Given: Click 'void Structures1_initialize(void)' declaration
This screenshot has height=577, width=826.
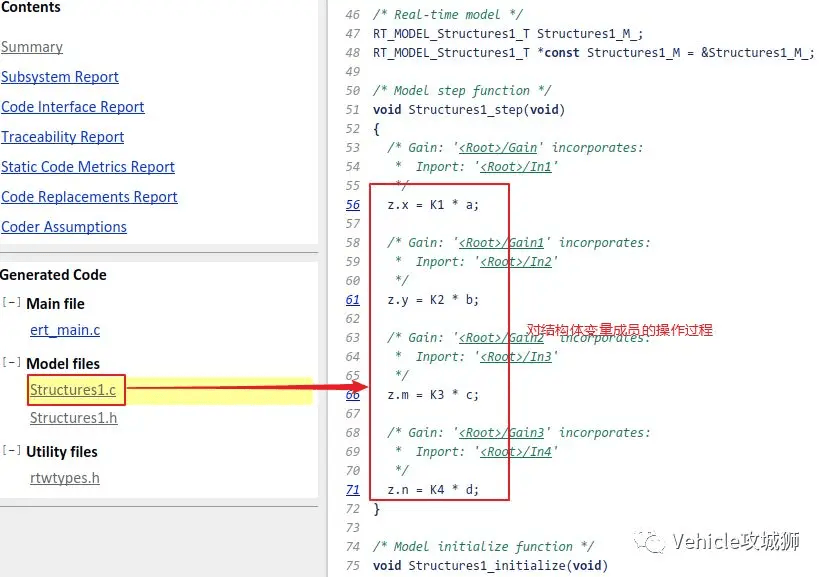Looking at the screenshot, I should (490, 566).
